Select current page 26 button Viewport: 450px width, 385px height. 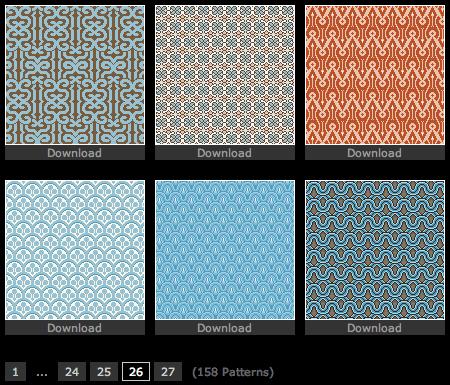coord(136,371)
